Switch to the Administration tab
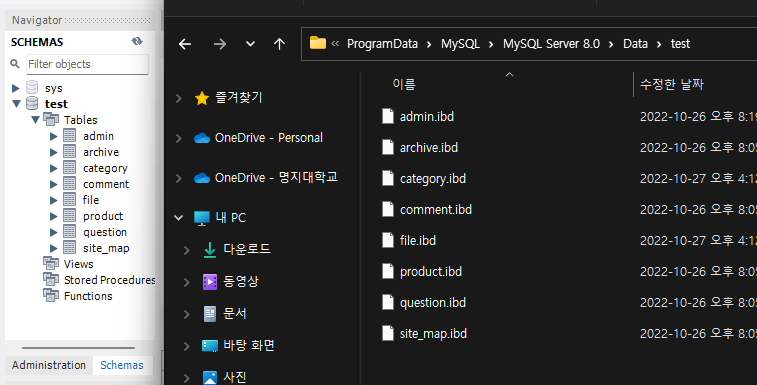This screenshot has height=385, width=757. (x=49, y=365)
